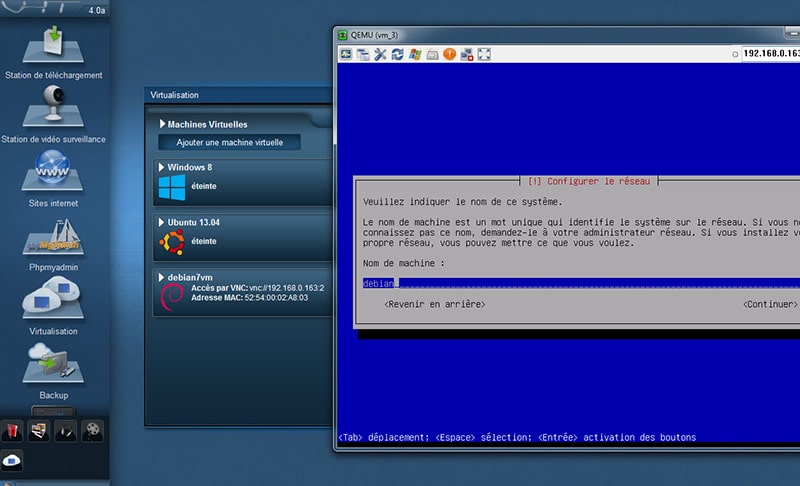This screenshot has width=800, height=486.
Task: Click the Adresse MAC 52:54:00:02:A8:03 text
Action: coord(249,298)
